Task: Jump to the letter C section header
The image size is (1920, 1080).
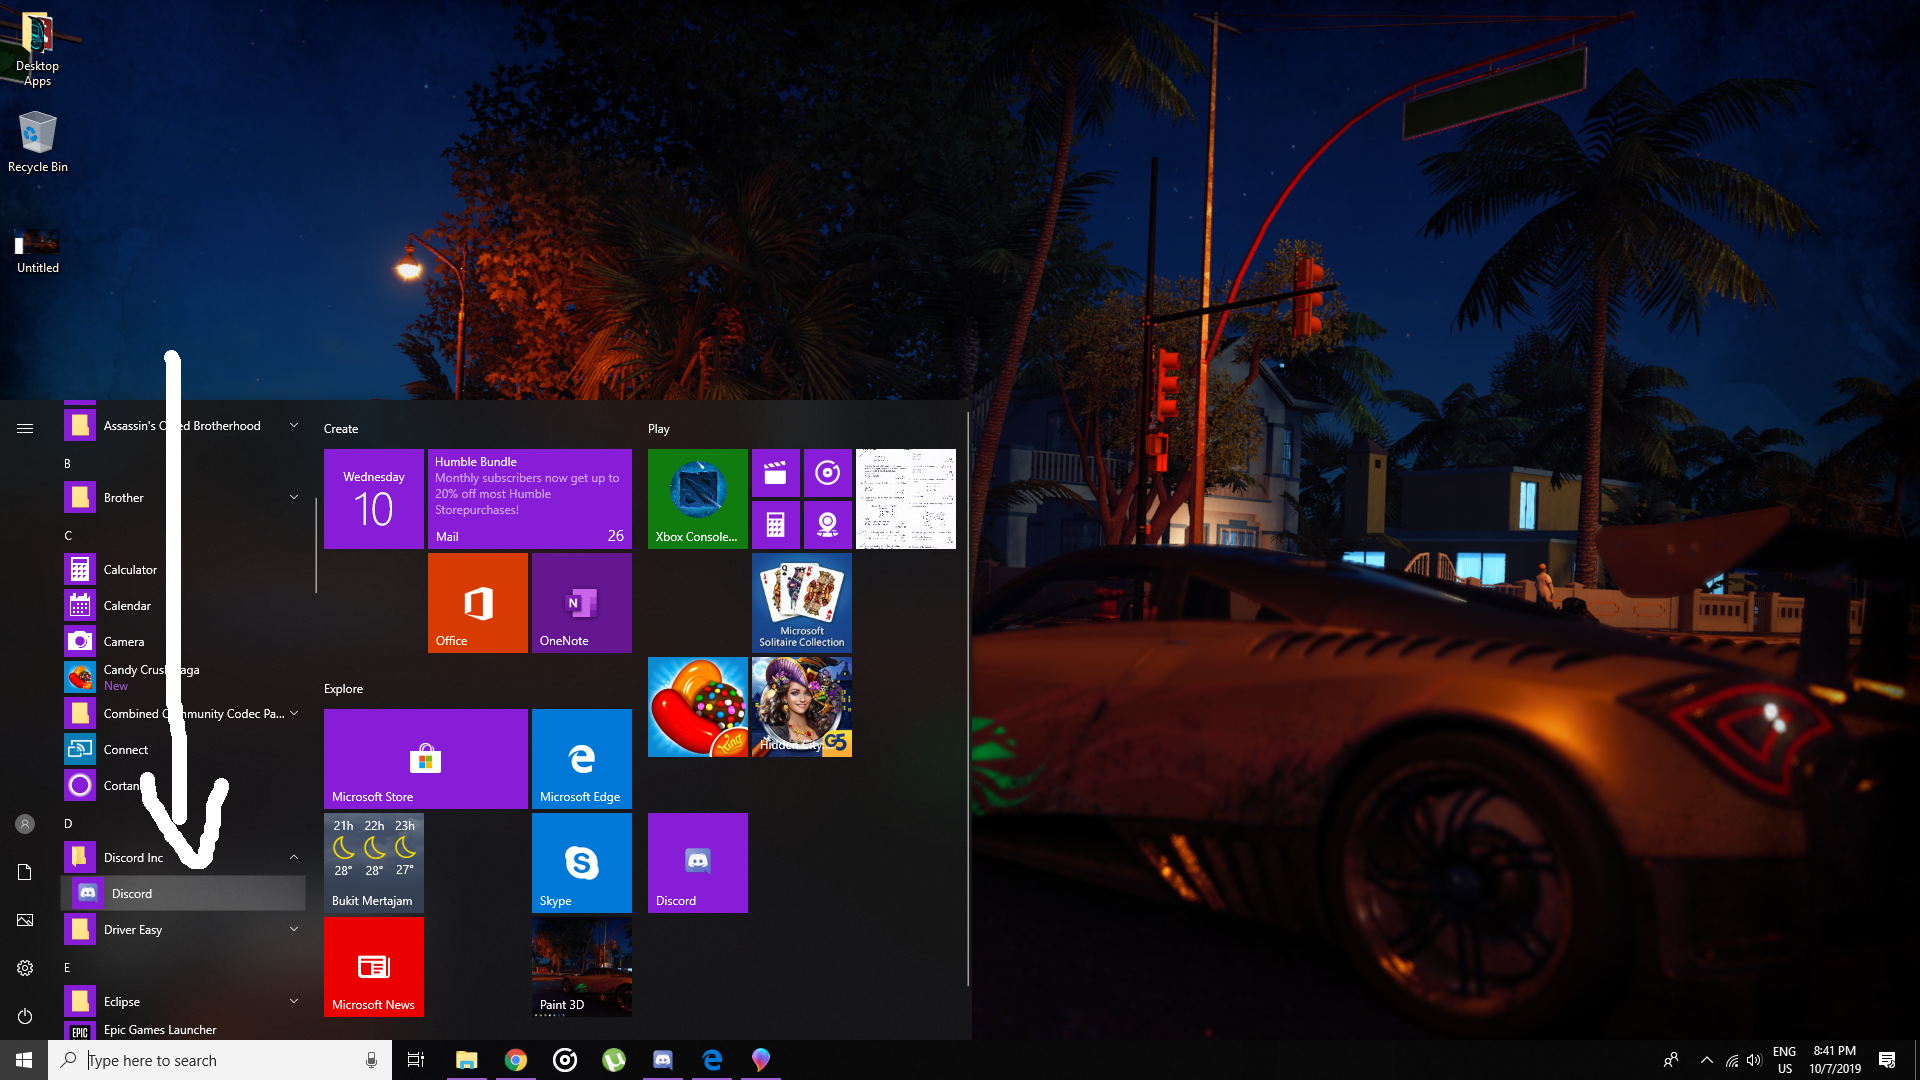Action: coord(68,536)
